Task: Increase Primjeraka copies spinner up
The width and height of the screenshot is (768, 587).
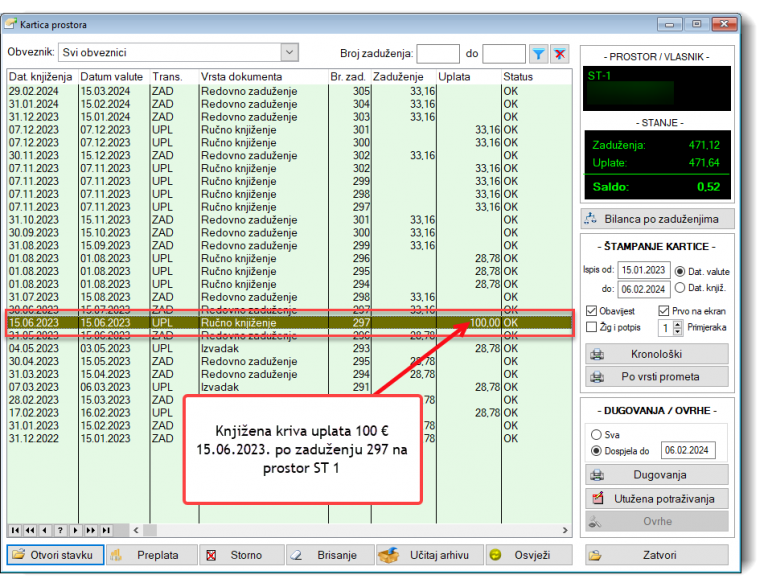Action: 678,324
